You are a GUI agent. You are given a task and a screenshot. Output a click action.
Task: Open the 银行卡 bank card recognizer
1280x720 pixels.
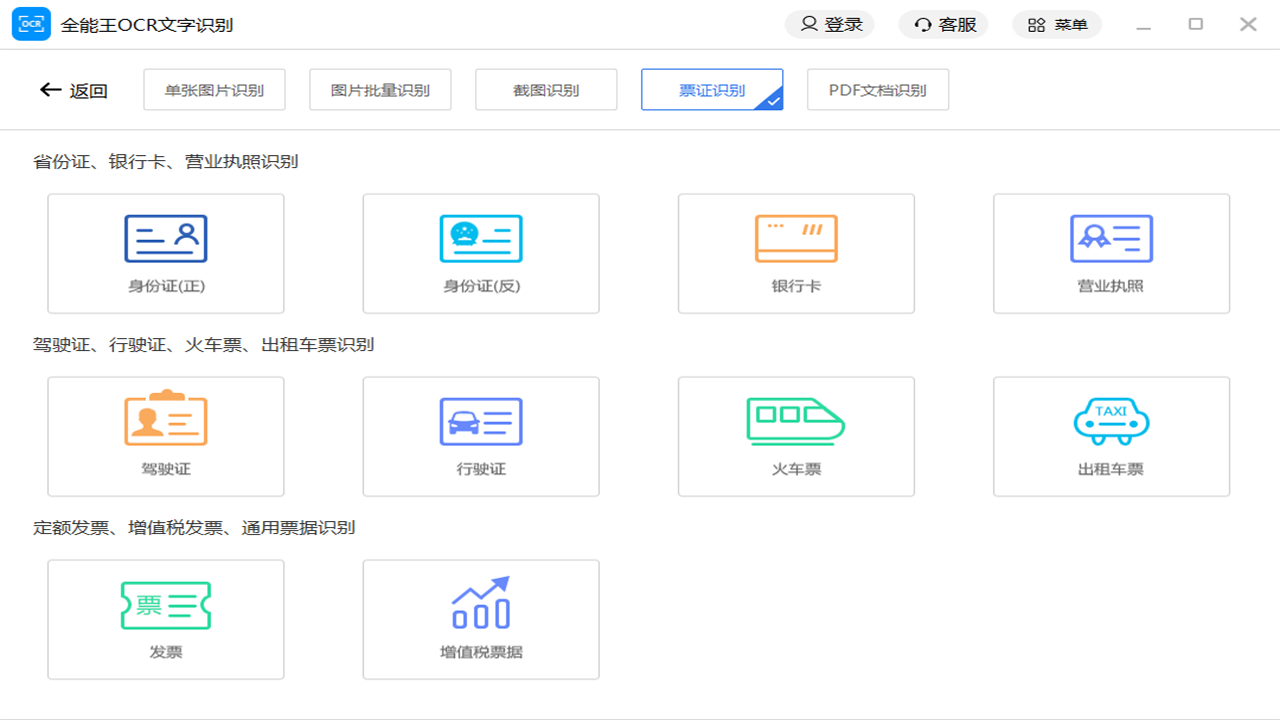coord(796,253)
